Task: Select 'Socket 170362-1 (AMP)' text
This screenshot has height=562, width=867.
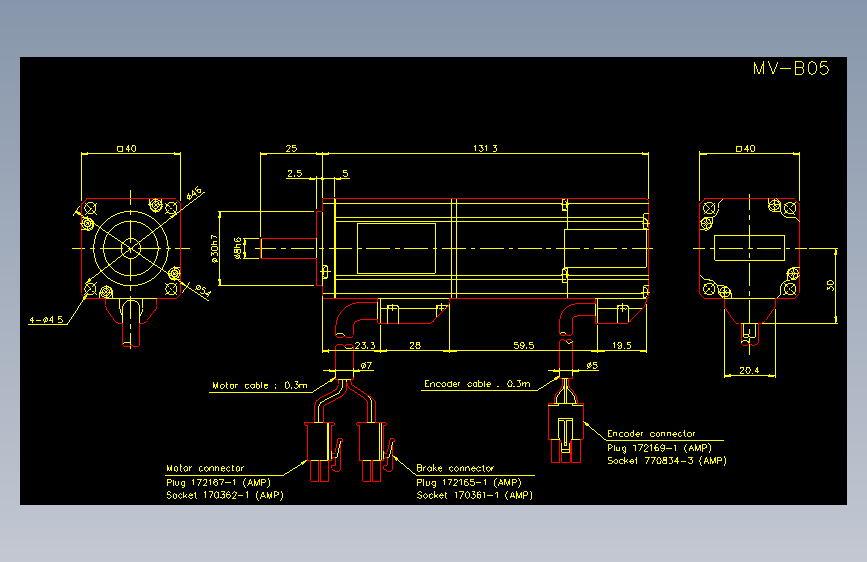Action: pyautogui.click(x=225, y=495)
